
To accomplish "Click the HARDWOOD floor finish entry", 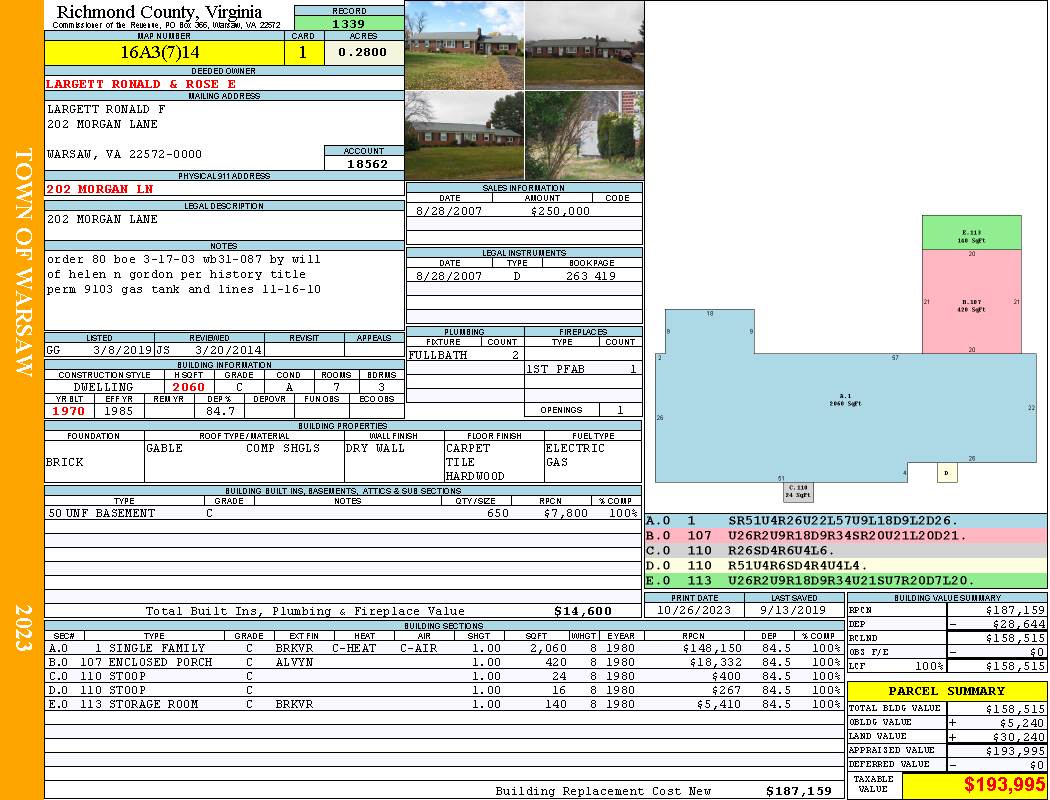I will 475,476.
